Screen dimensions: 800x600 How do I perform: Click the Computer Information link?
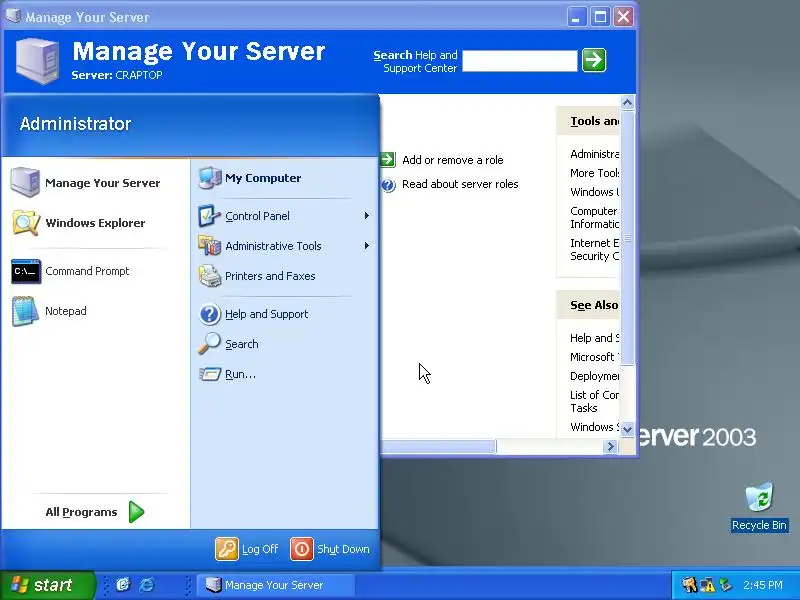tap(594, 217)
